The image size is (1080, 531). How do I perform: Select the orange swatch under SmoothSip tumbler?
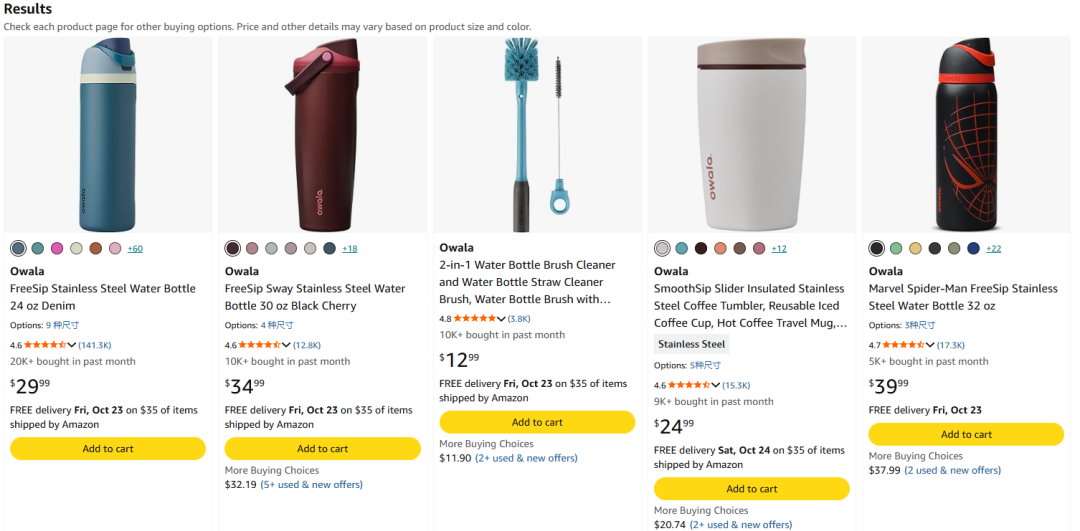[x=720, y=249]
